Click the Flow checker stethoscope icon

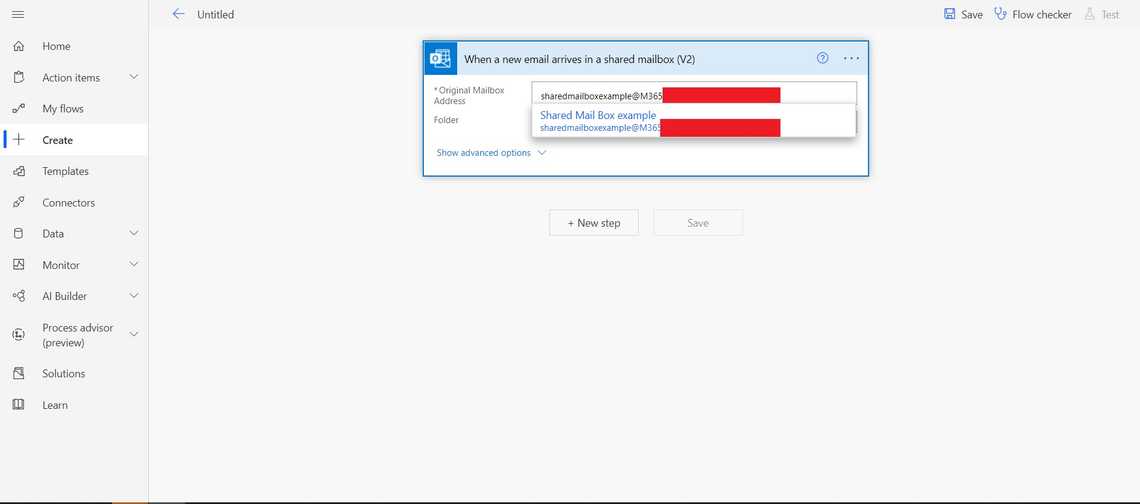pos(1000,14)
